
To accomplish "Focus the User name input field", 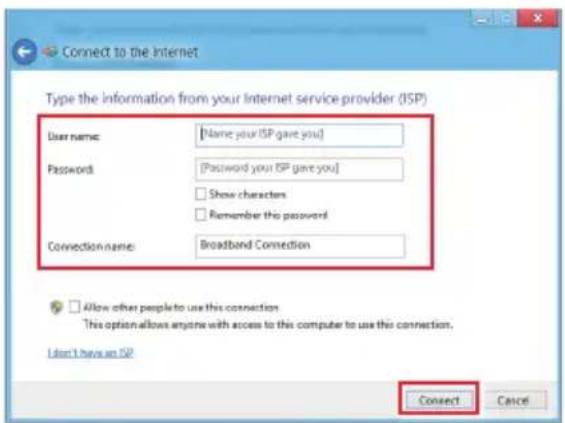I will 299,135.
